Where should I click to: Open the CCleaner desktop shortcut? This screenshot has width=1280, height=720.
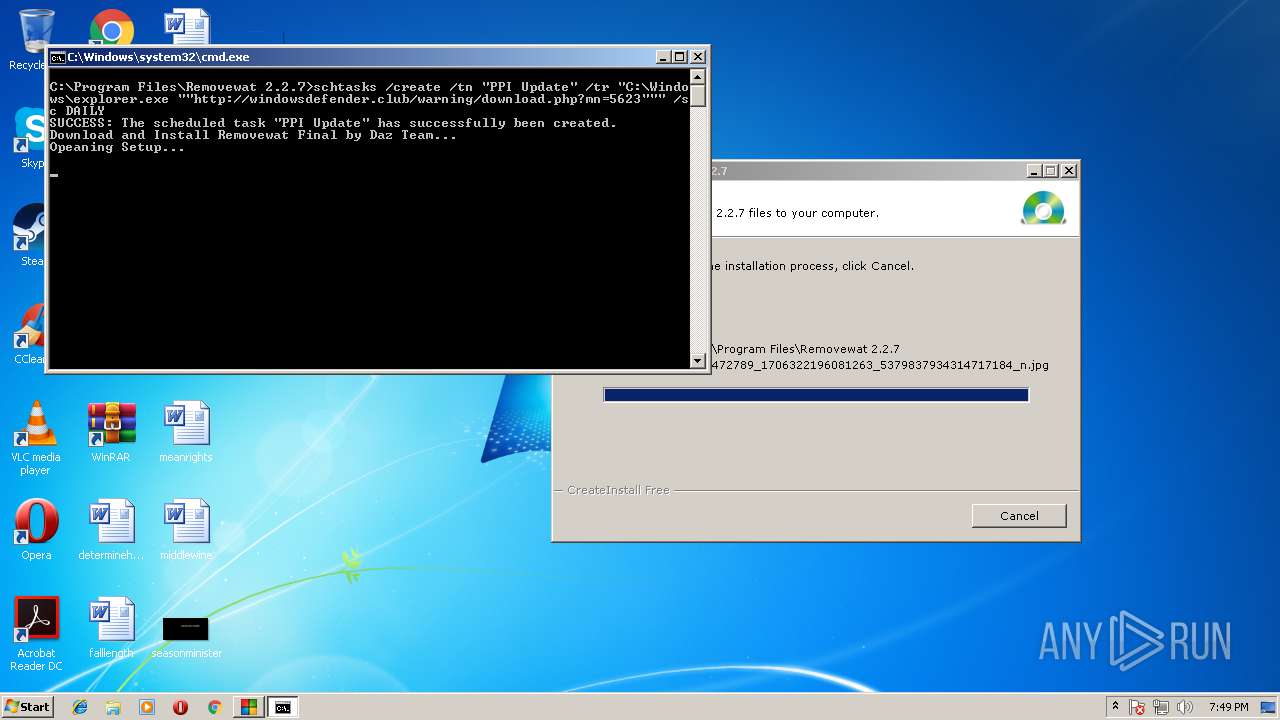click(x=30, y=334)
